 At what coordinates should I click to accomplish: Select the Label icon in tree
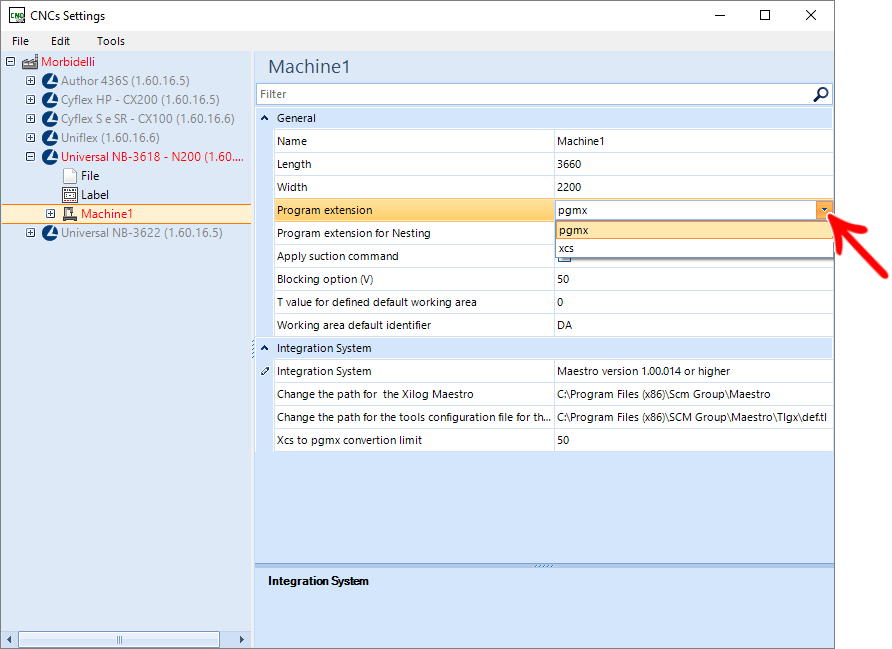click(70, 195)
